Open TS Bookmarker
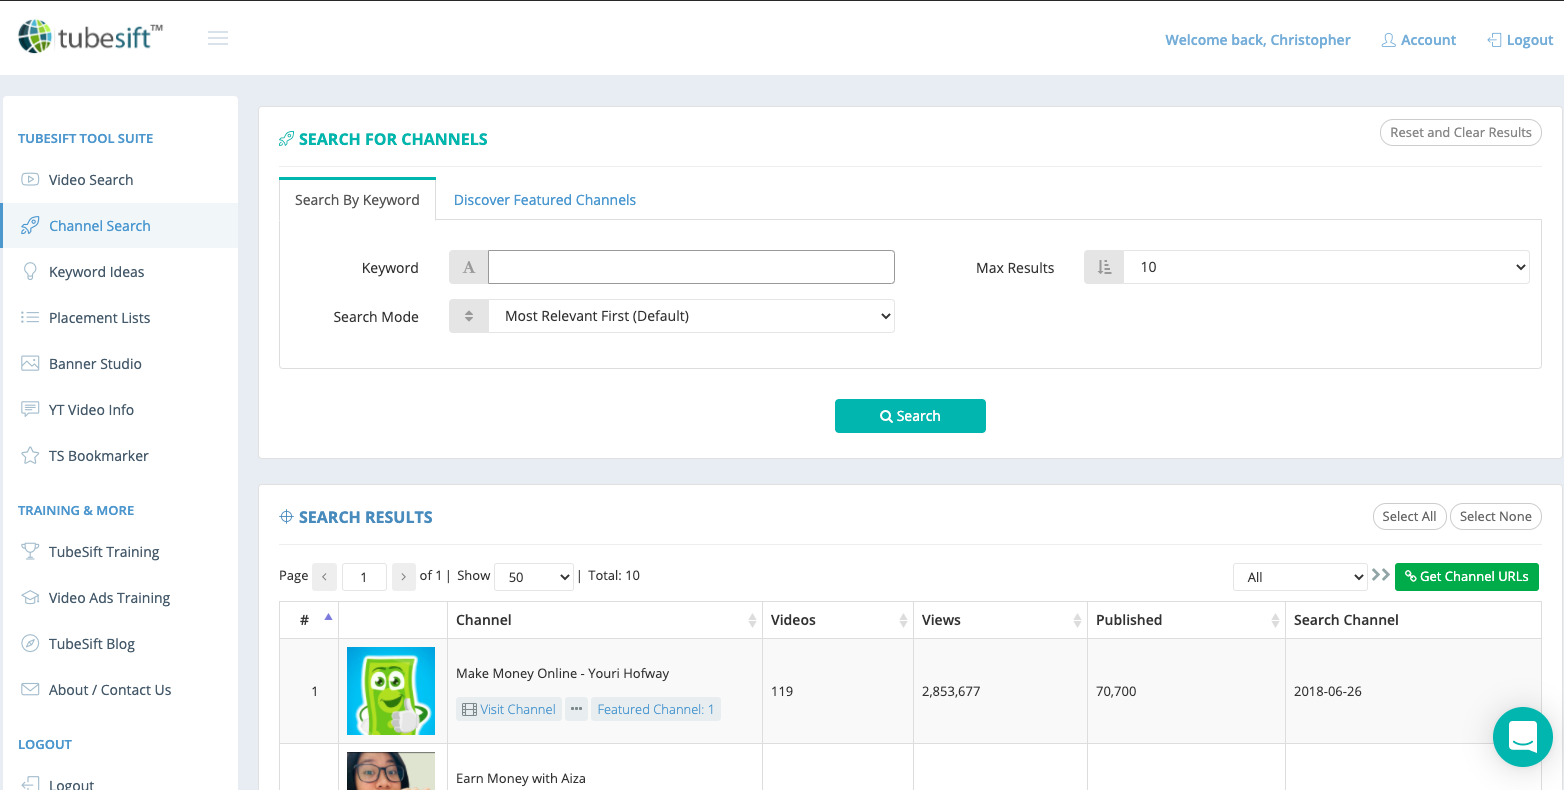The height and width of the screenshot is (790, 1564). pyautogui.click(x=98, y=455)
